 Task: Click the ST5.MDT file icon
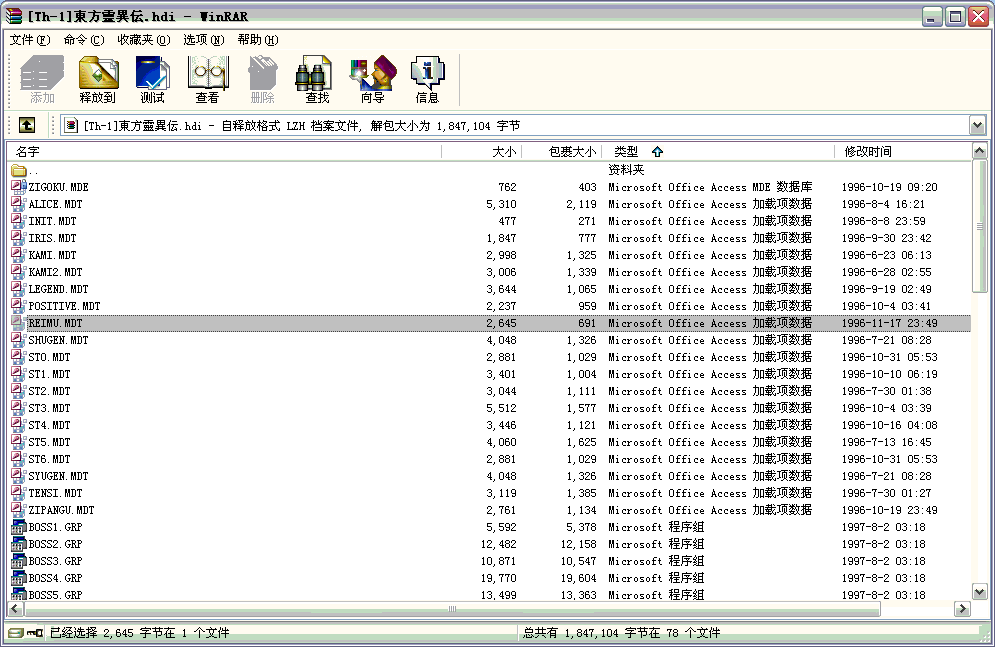(18, 442)
